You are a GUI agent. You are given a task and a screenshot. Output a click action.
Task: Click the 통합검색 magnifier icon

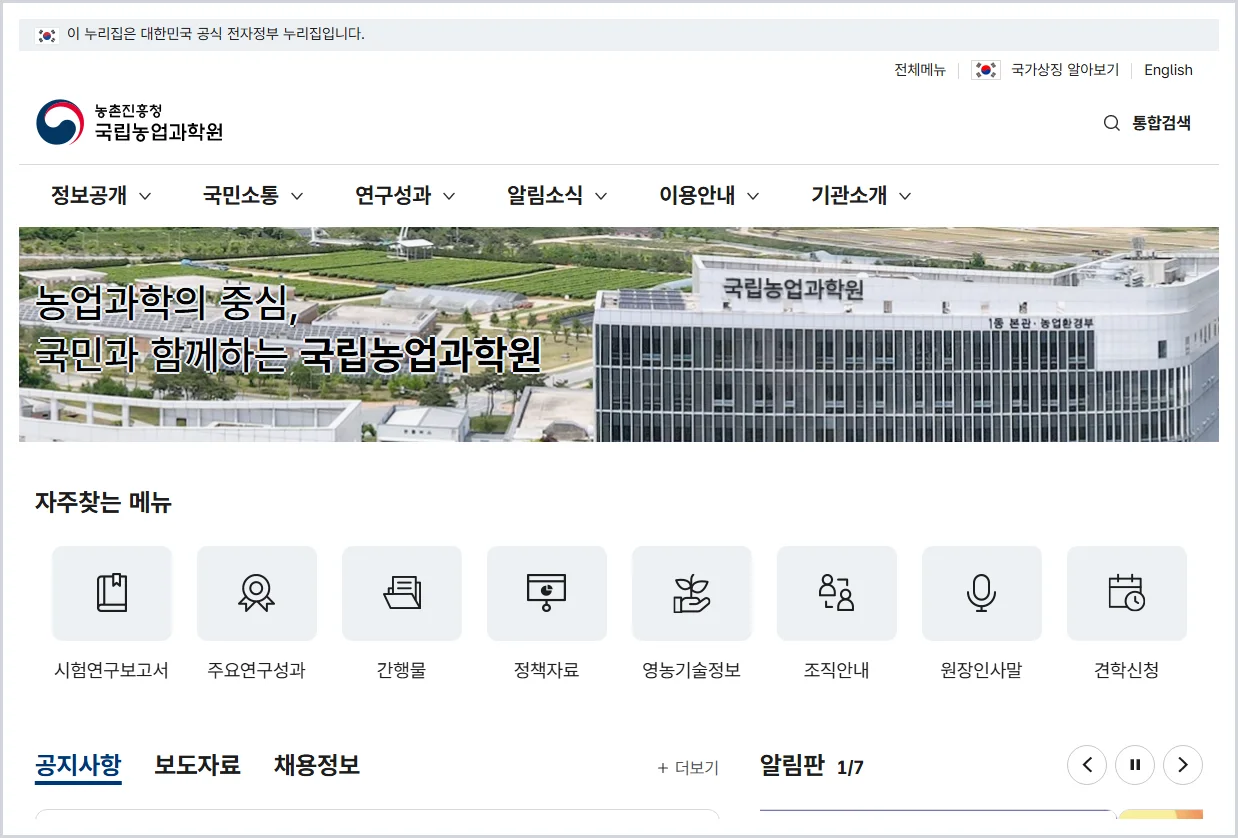tap(1111, 124)
